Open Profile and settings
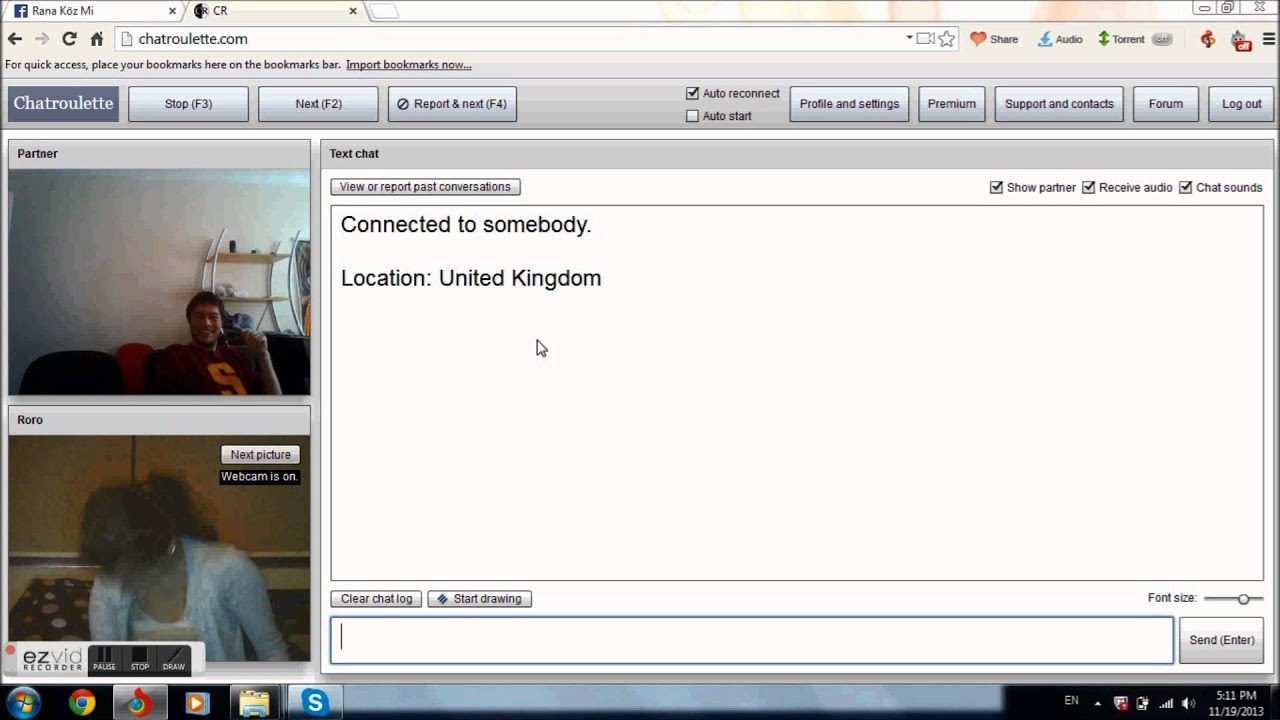This screenshot has width=1280, height=720. click(849, 104)
